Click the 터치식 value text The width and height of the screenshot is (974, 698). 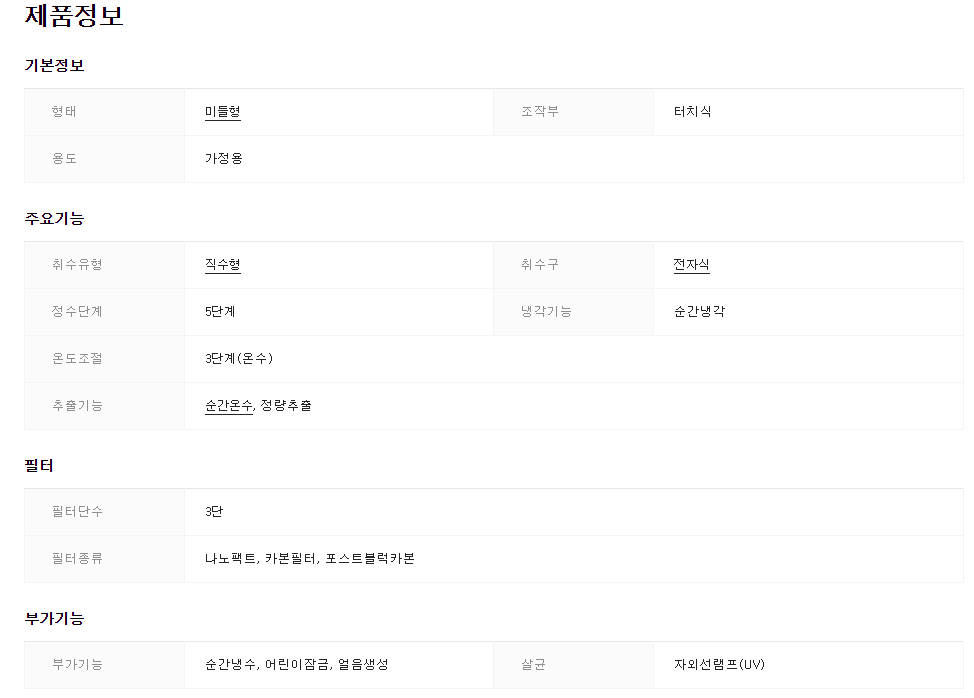[x=692, y=112]
